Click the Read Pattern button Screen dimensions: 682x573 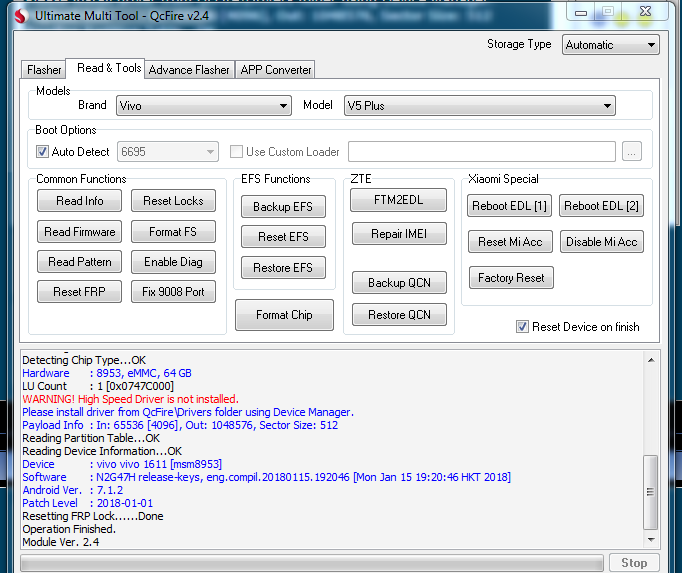(80, 262)
